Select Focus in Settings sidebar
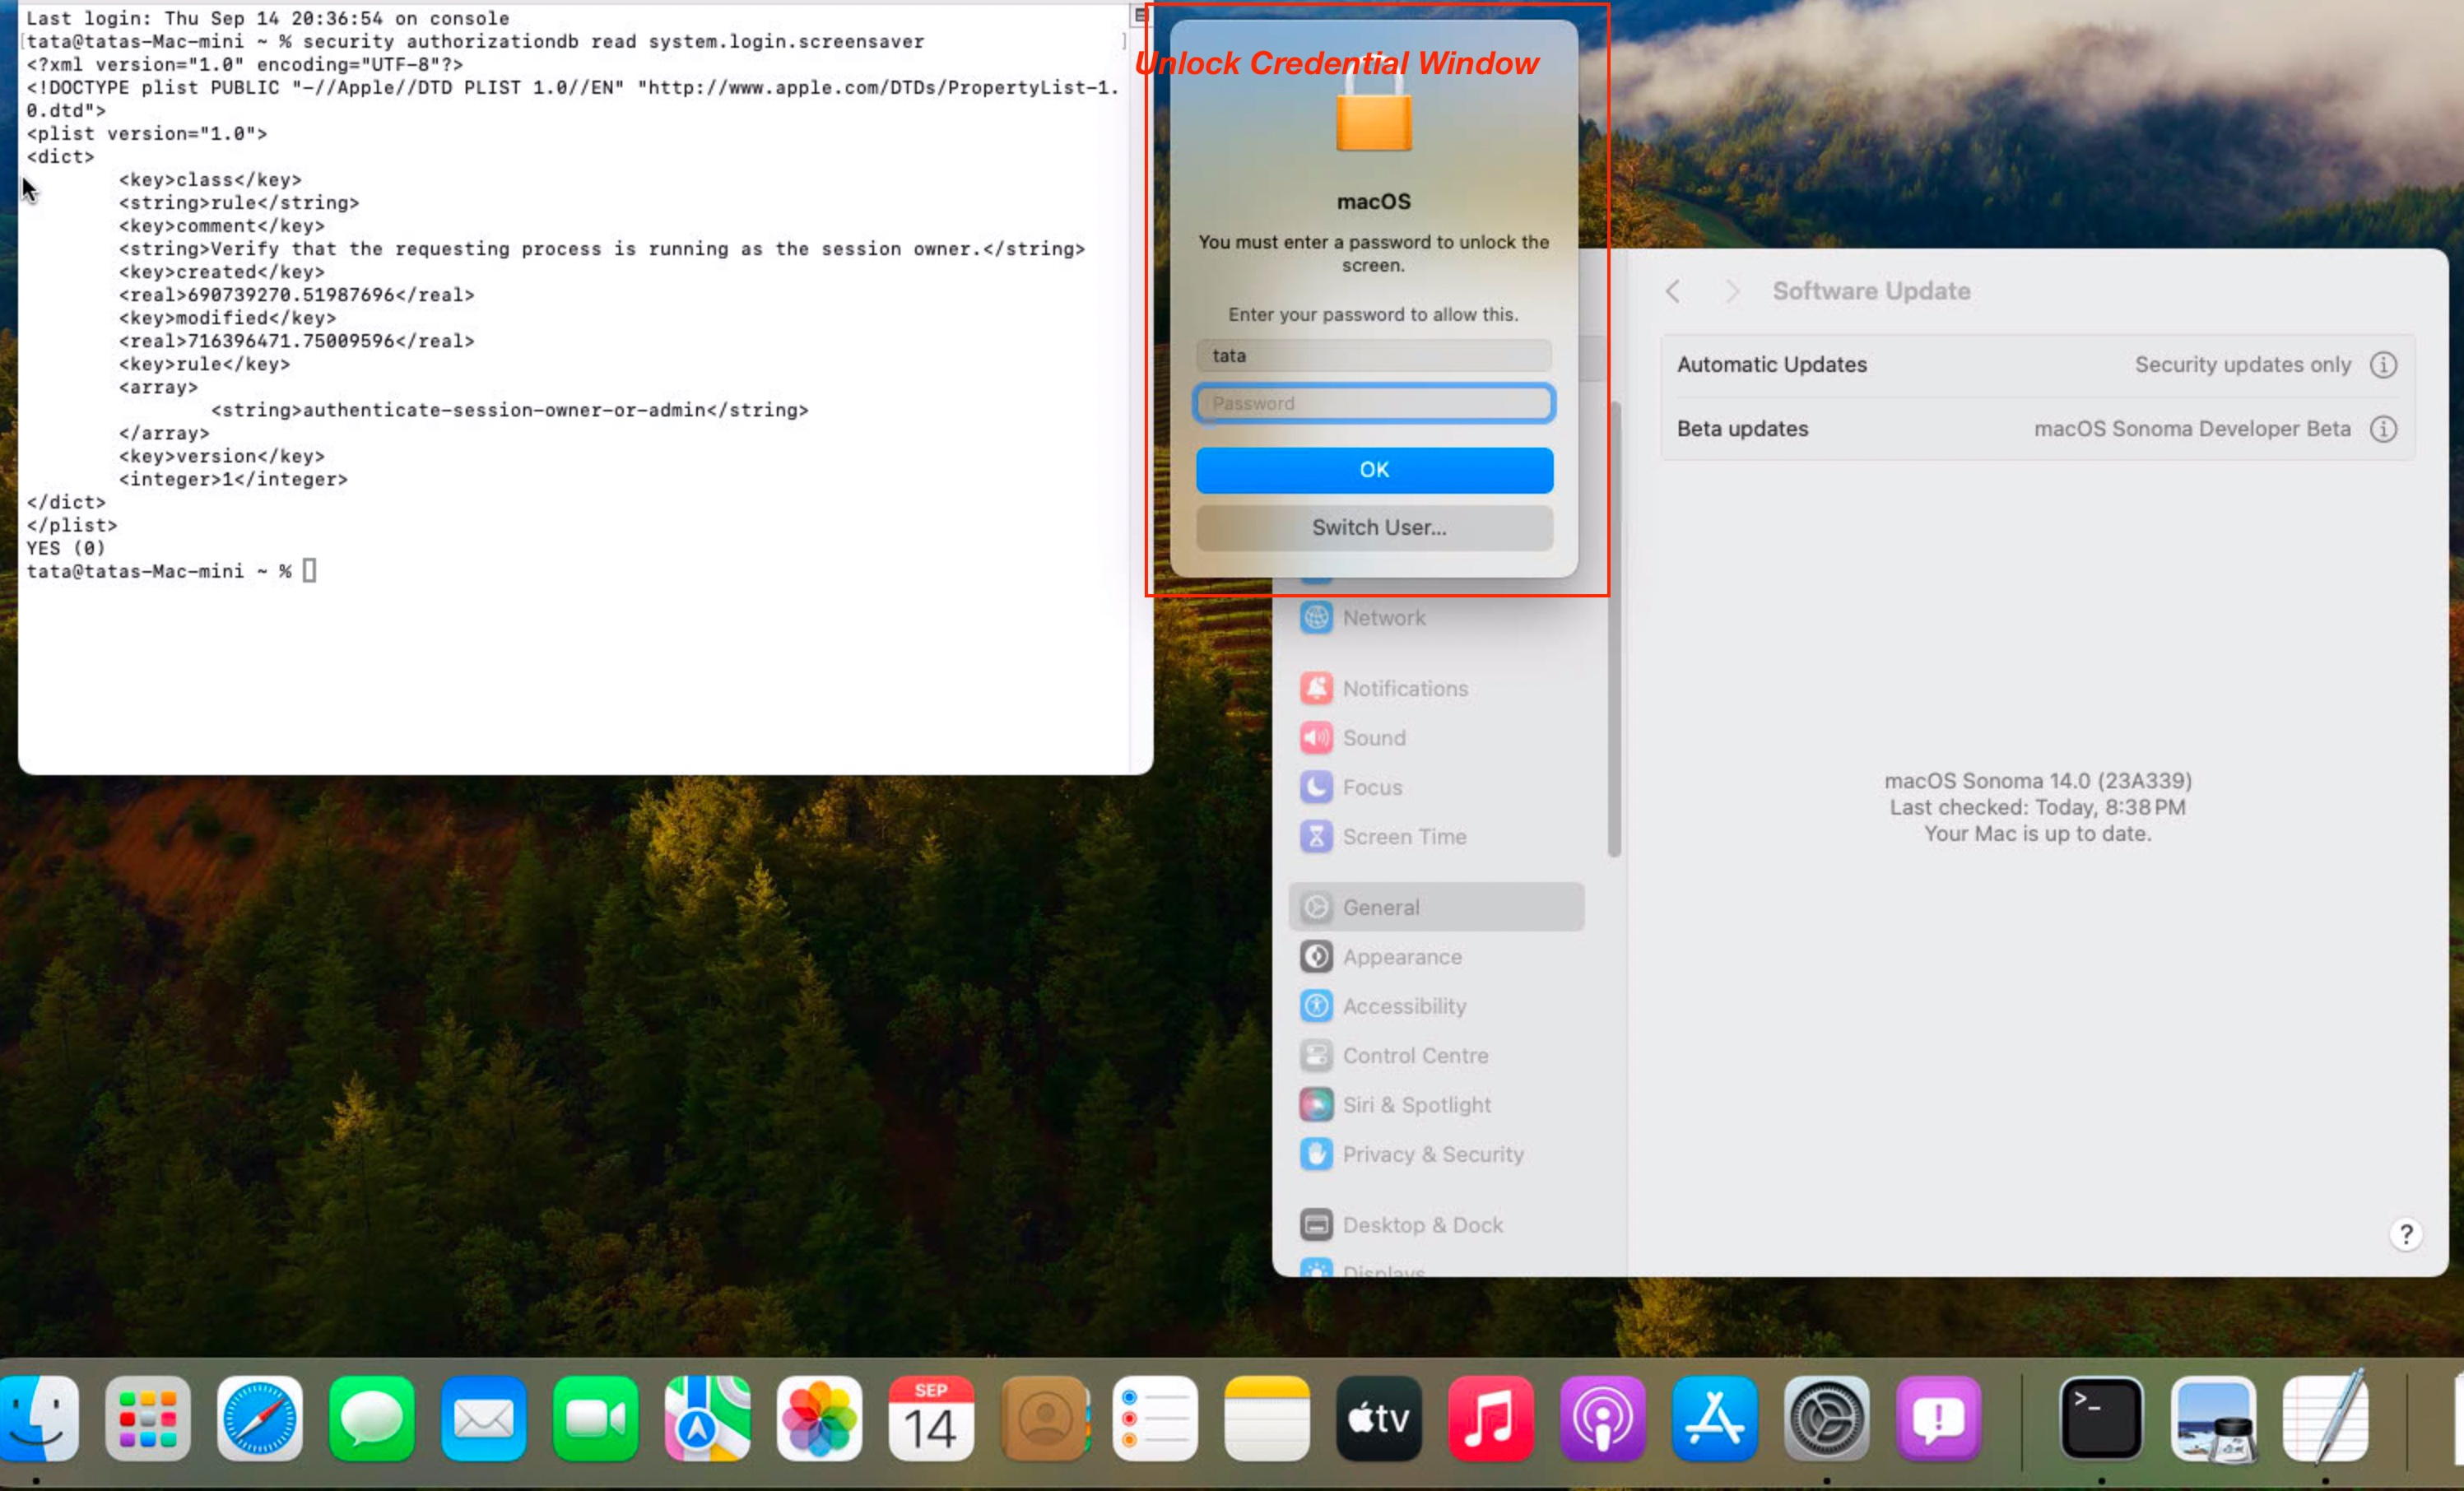The image size is (2464, 1491). [x=1436, y=788]
